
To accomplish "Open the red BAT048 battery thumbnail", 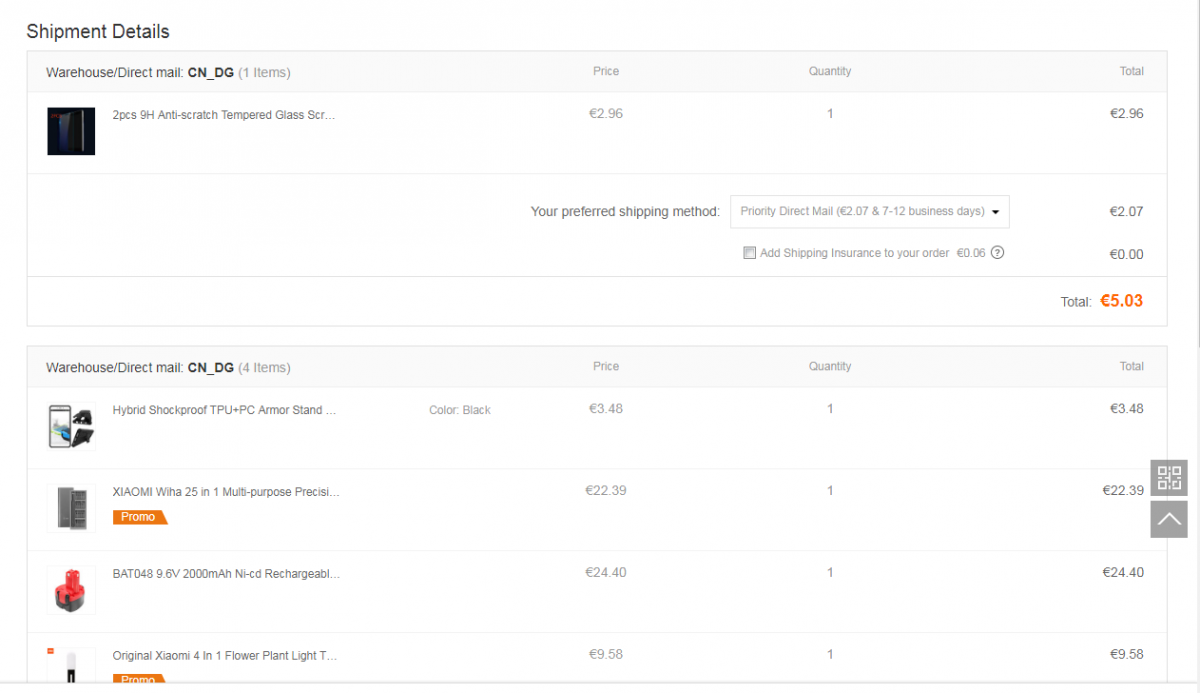I will [71, 590].
